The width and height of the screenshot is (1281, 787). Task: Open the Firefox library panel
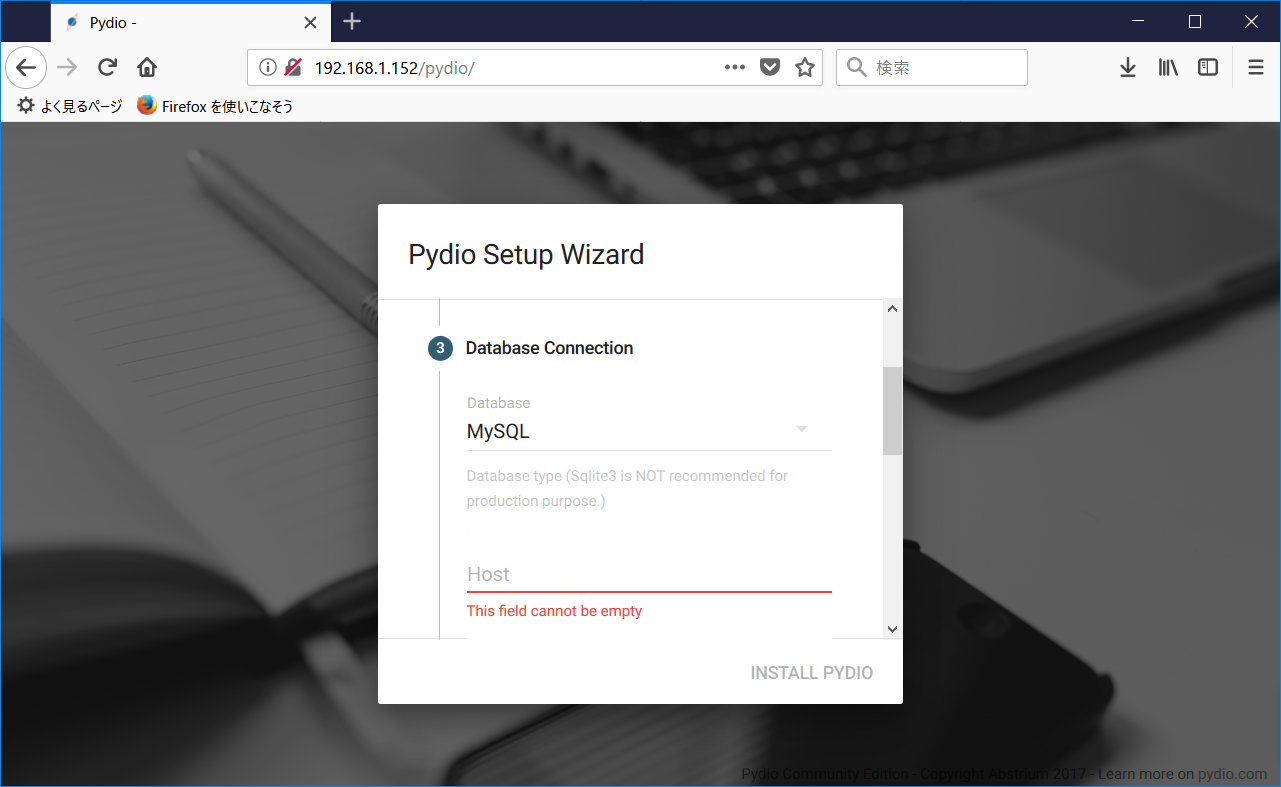(1167, 67)
